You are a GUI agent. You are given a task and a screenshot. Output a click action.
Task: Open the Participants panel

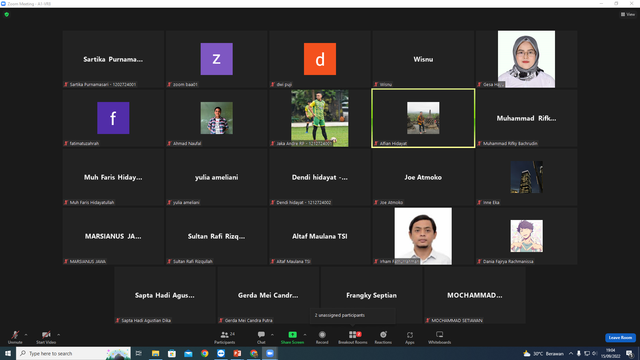(x=225, y=337)
